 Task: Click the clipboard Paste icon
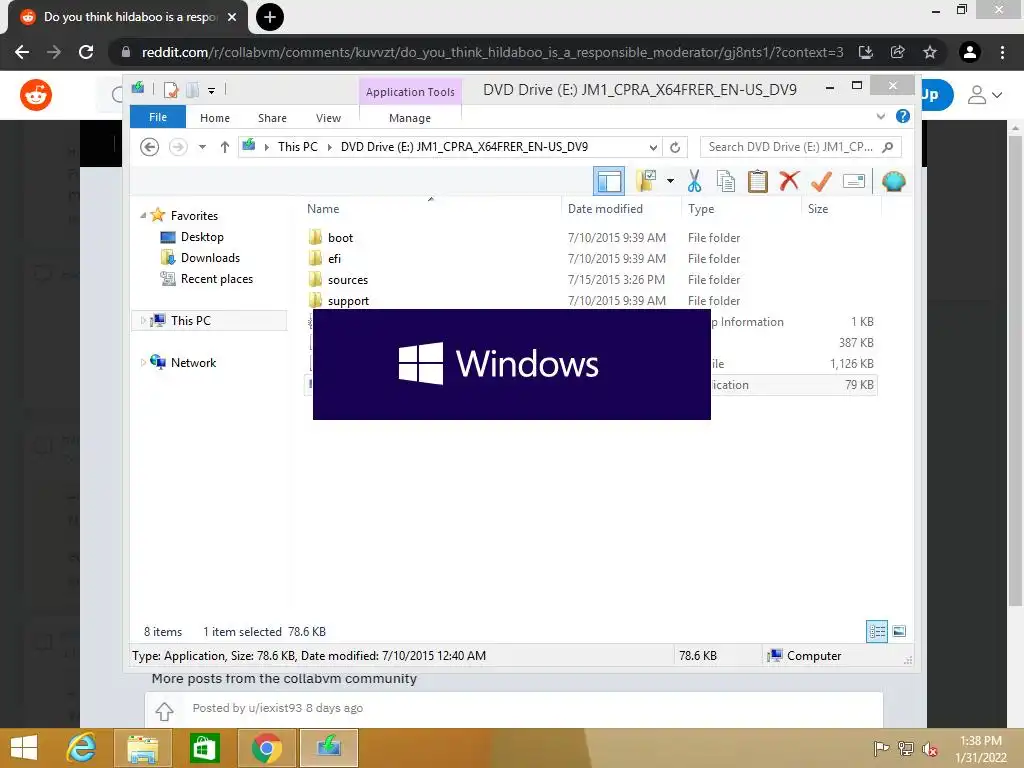pyautogui.click(x=758, y=181)
